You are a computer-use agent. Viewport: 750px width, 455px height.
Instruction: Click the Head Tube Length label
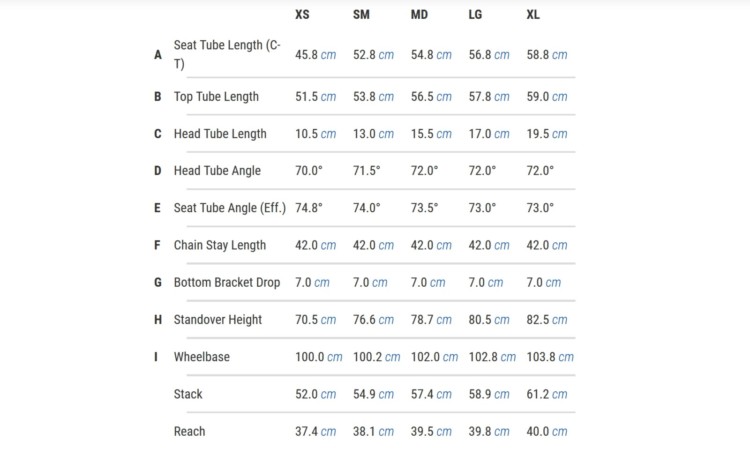tap(220, 134)
